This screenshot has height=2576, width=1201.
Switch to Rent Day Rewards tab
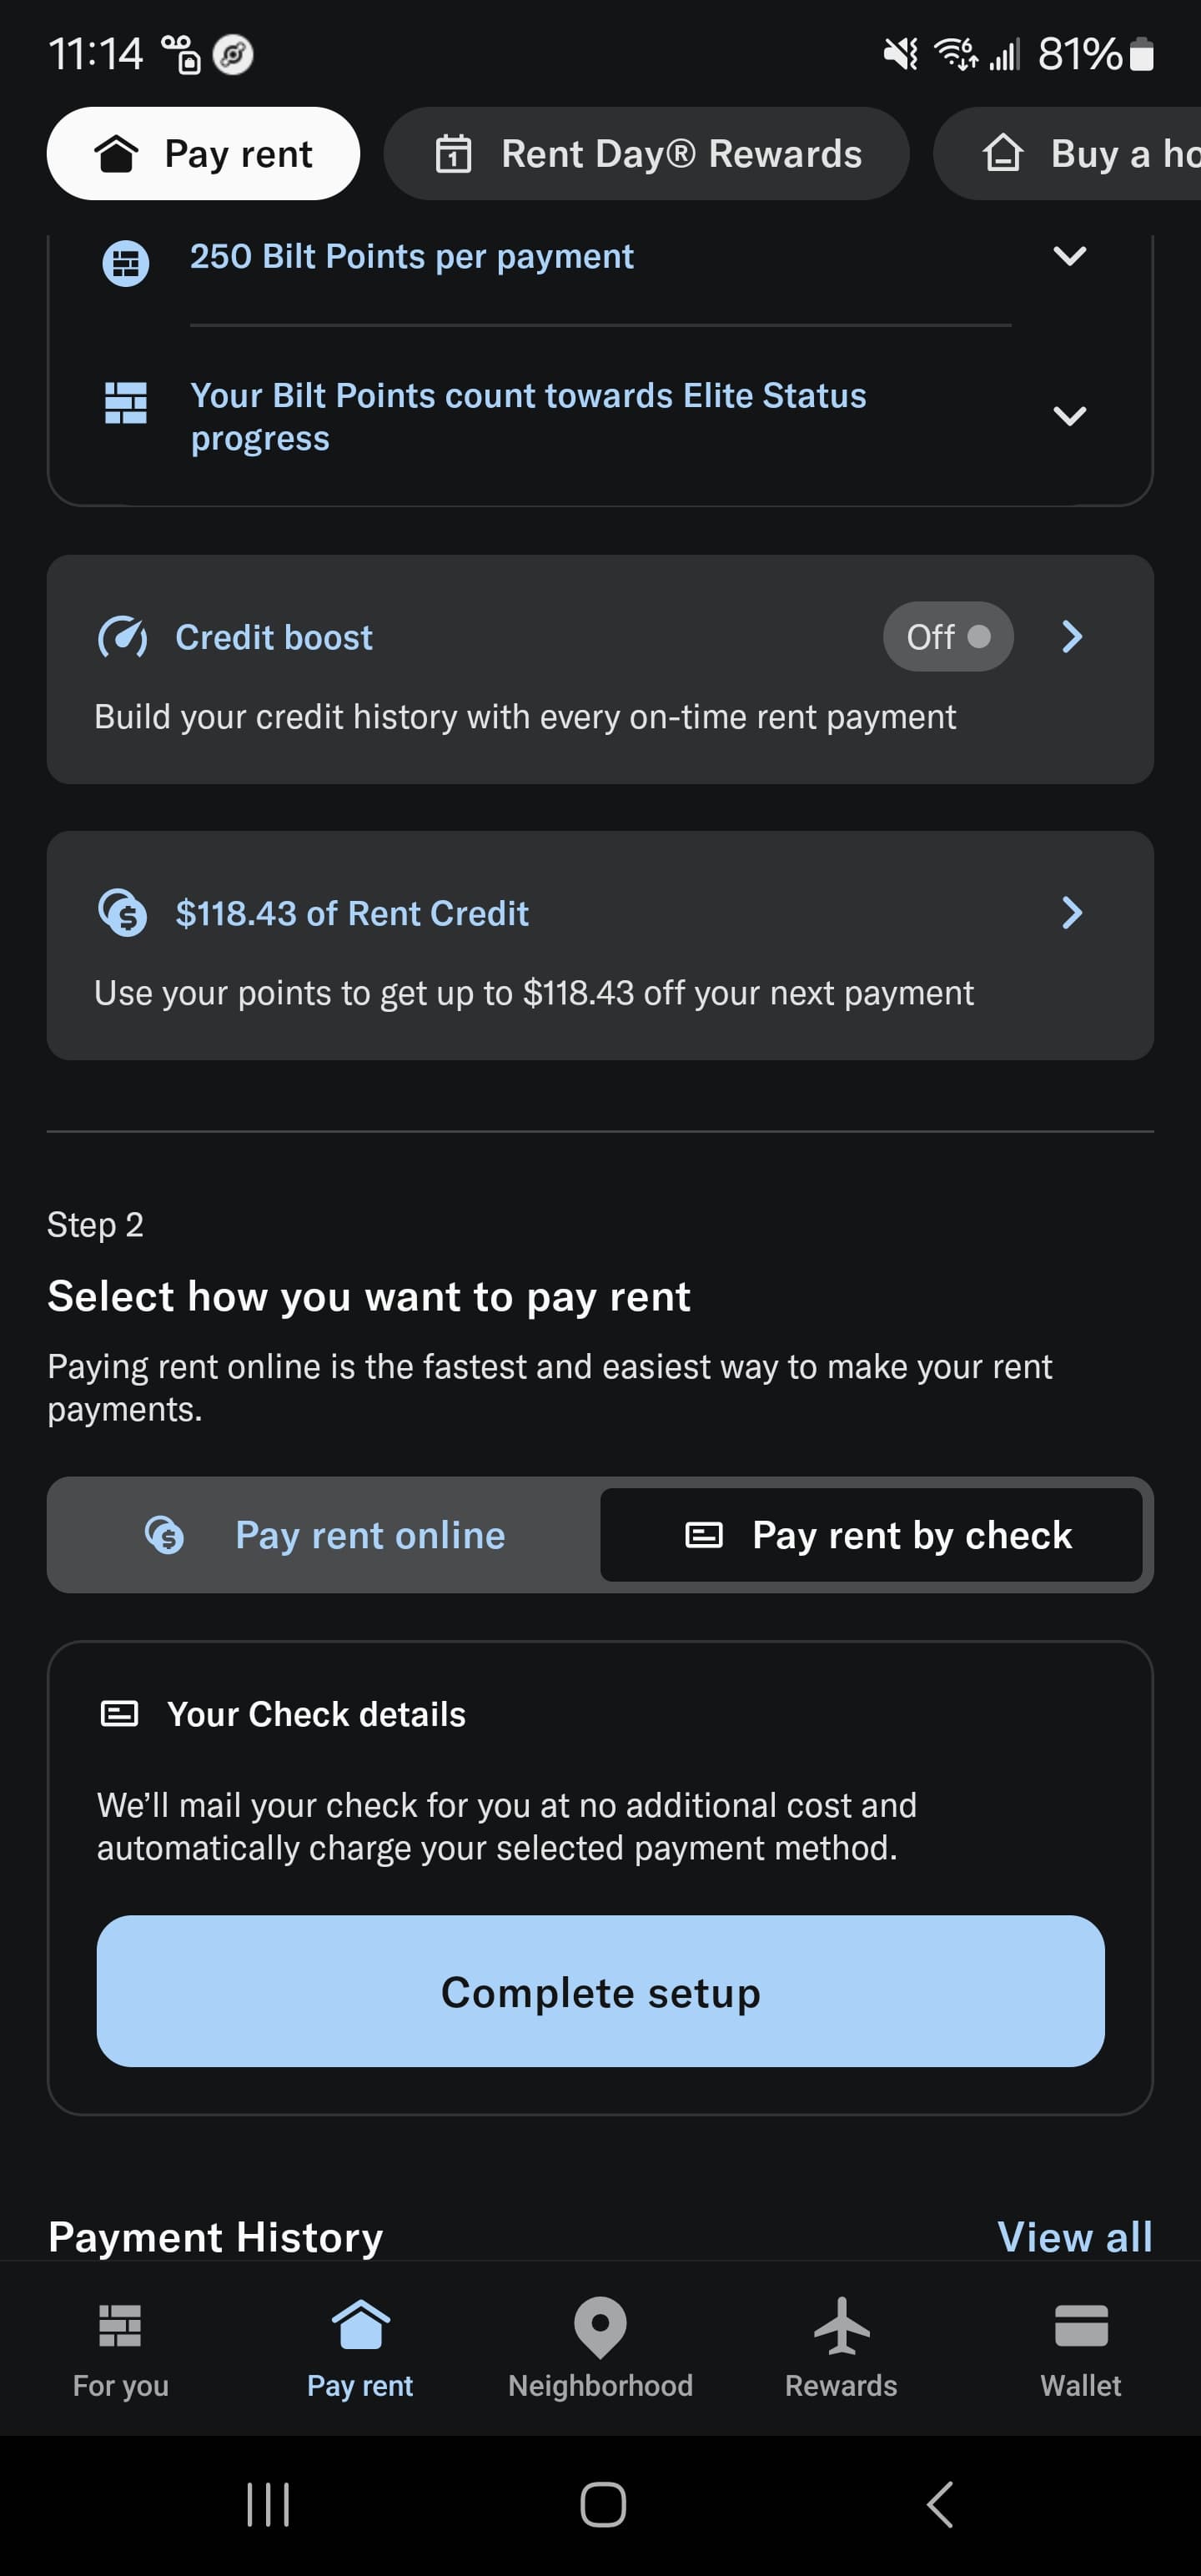tap(647, 154)
